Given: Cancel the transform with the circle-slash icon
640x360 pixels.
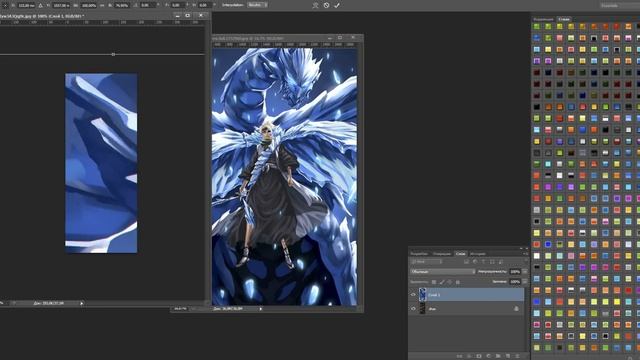Looking at the screenshot, I should [327, 5].
